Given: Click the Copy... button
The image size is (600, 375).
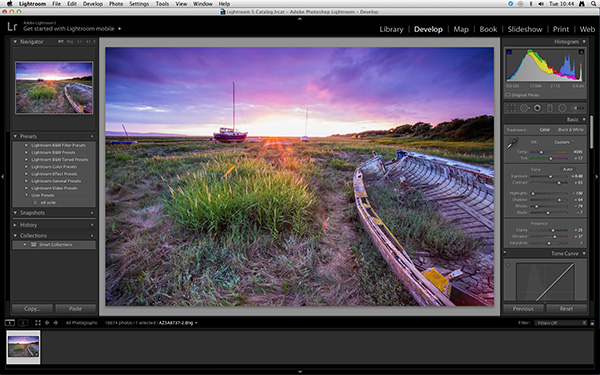Looking at the screenshot, I should coord(32,308).
